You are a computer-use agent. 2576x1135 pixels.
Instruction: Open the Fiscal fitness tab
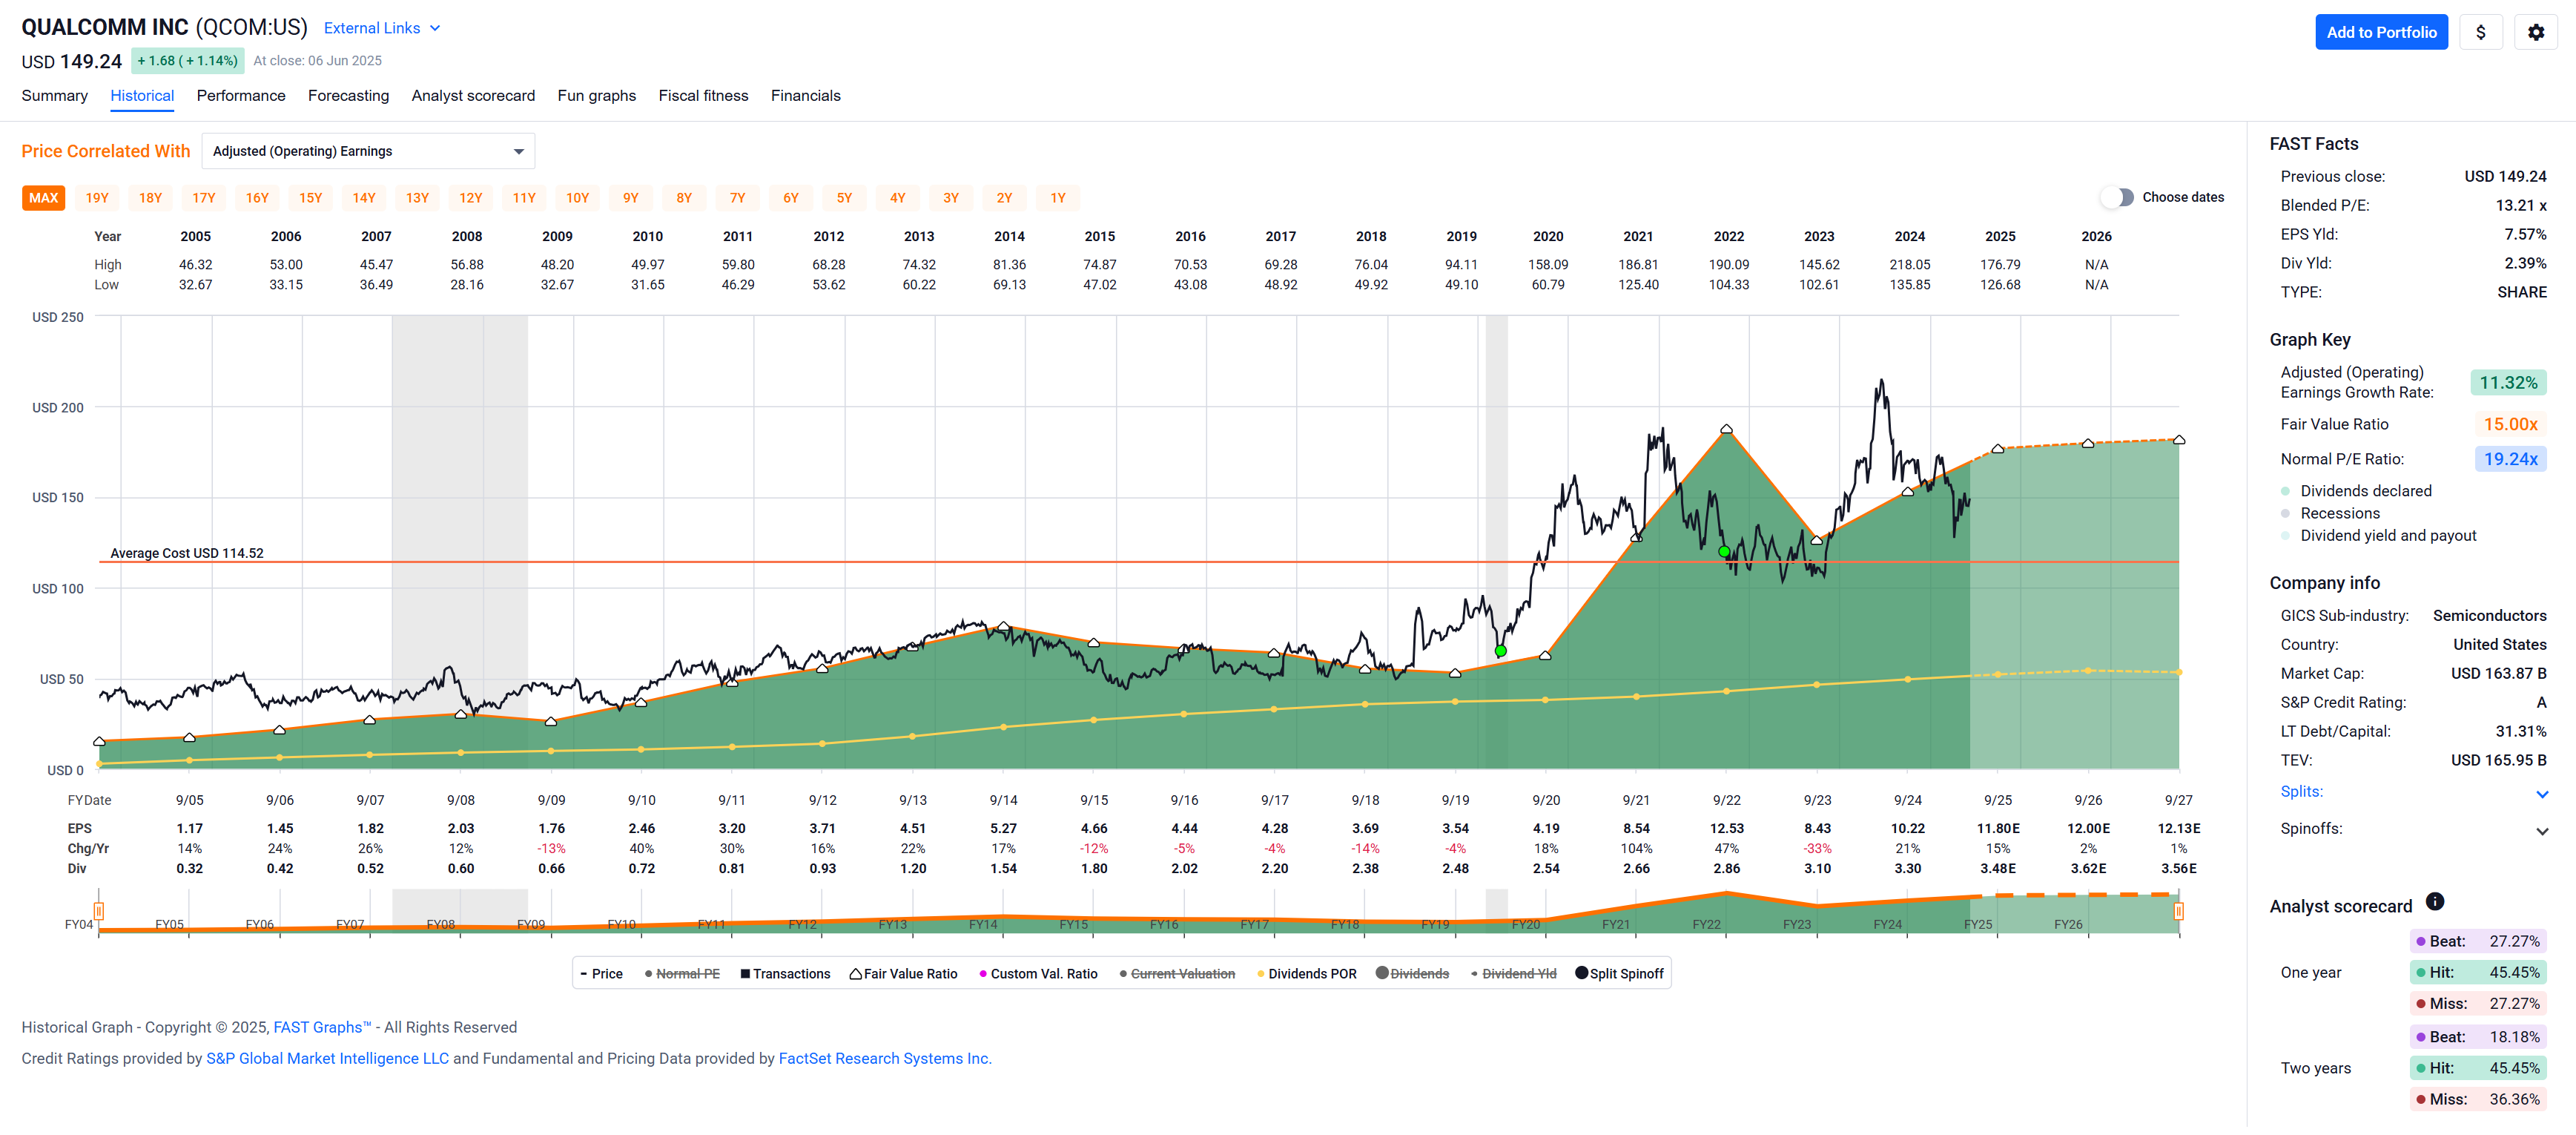(703, 96)
